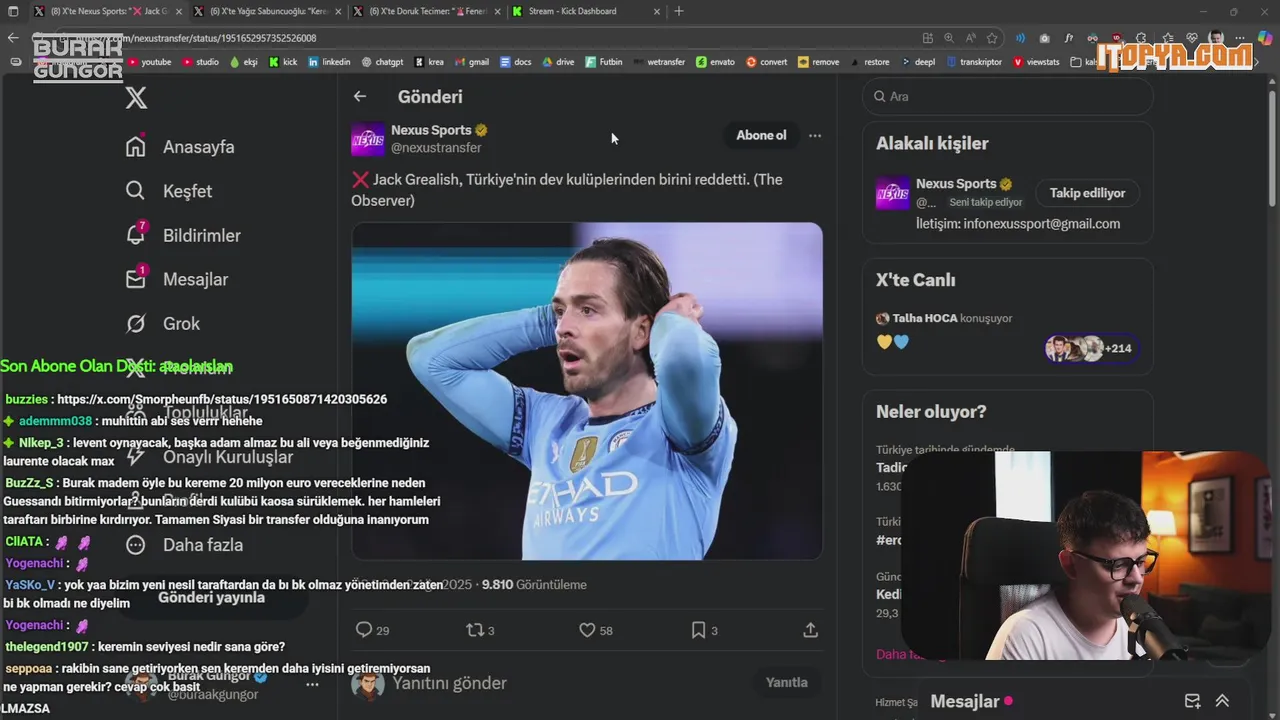Screen dimensions: 1280x720
Task: Open Mesajlar envelope in sidebar
Action: 176,279
